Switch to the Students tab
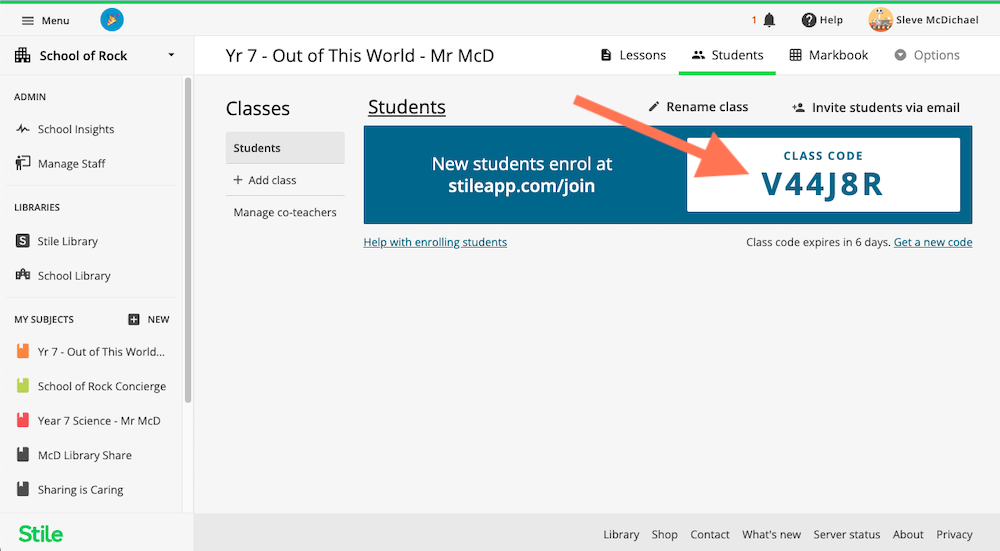 coord(728,55)
